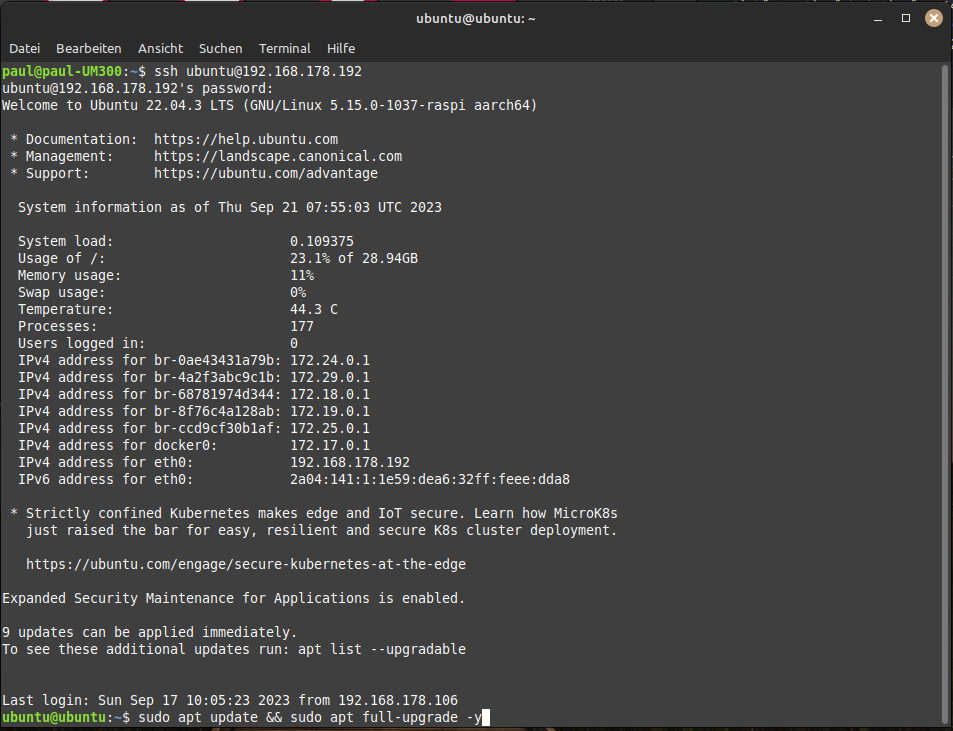The height and width of the screenshot is (731, 953).
Task: Open the Hilfe menu
Action: [341, 48]
